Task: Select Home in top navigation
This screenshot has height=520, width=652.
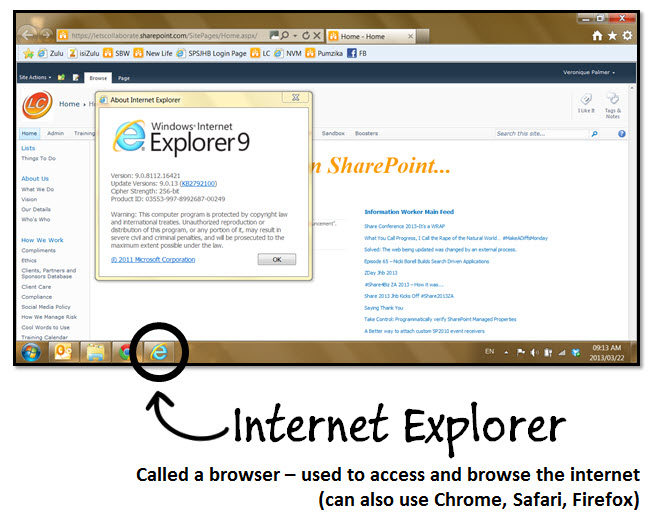Action: pyautogui.click(x=29, y=133)
